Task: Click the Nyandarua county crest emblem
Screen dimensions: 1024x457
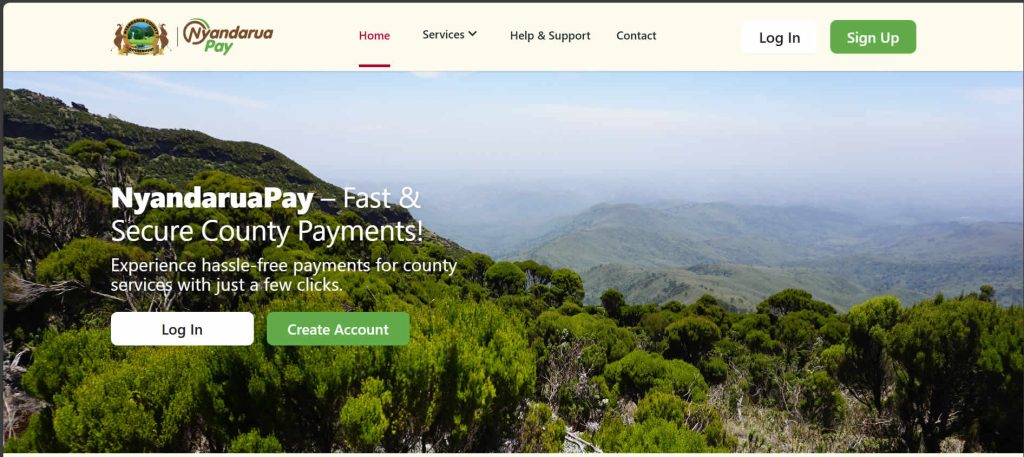Action: tap(141, 37)
